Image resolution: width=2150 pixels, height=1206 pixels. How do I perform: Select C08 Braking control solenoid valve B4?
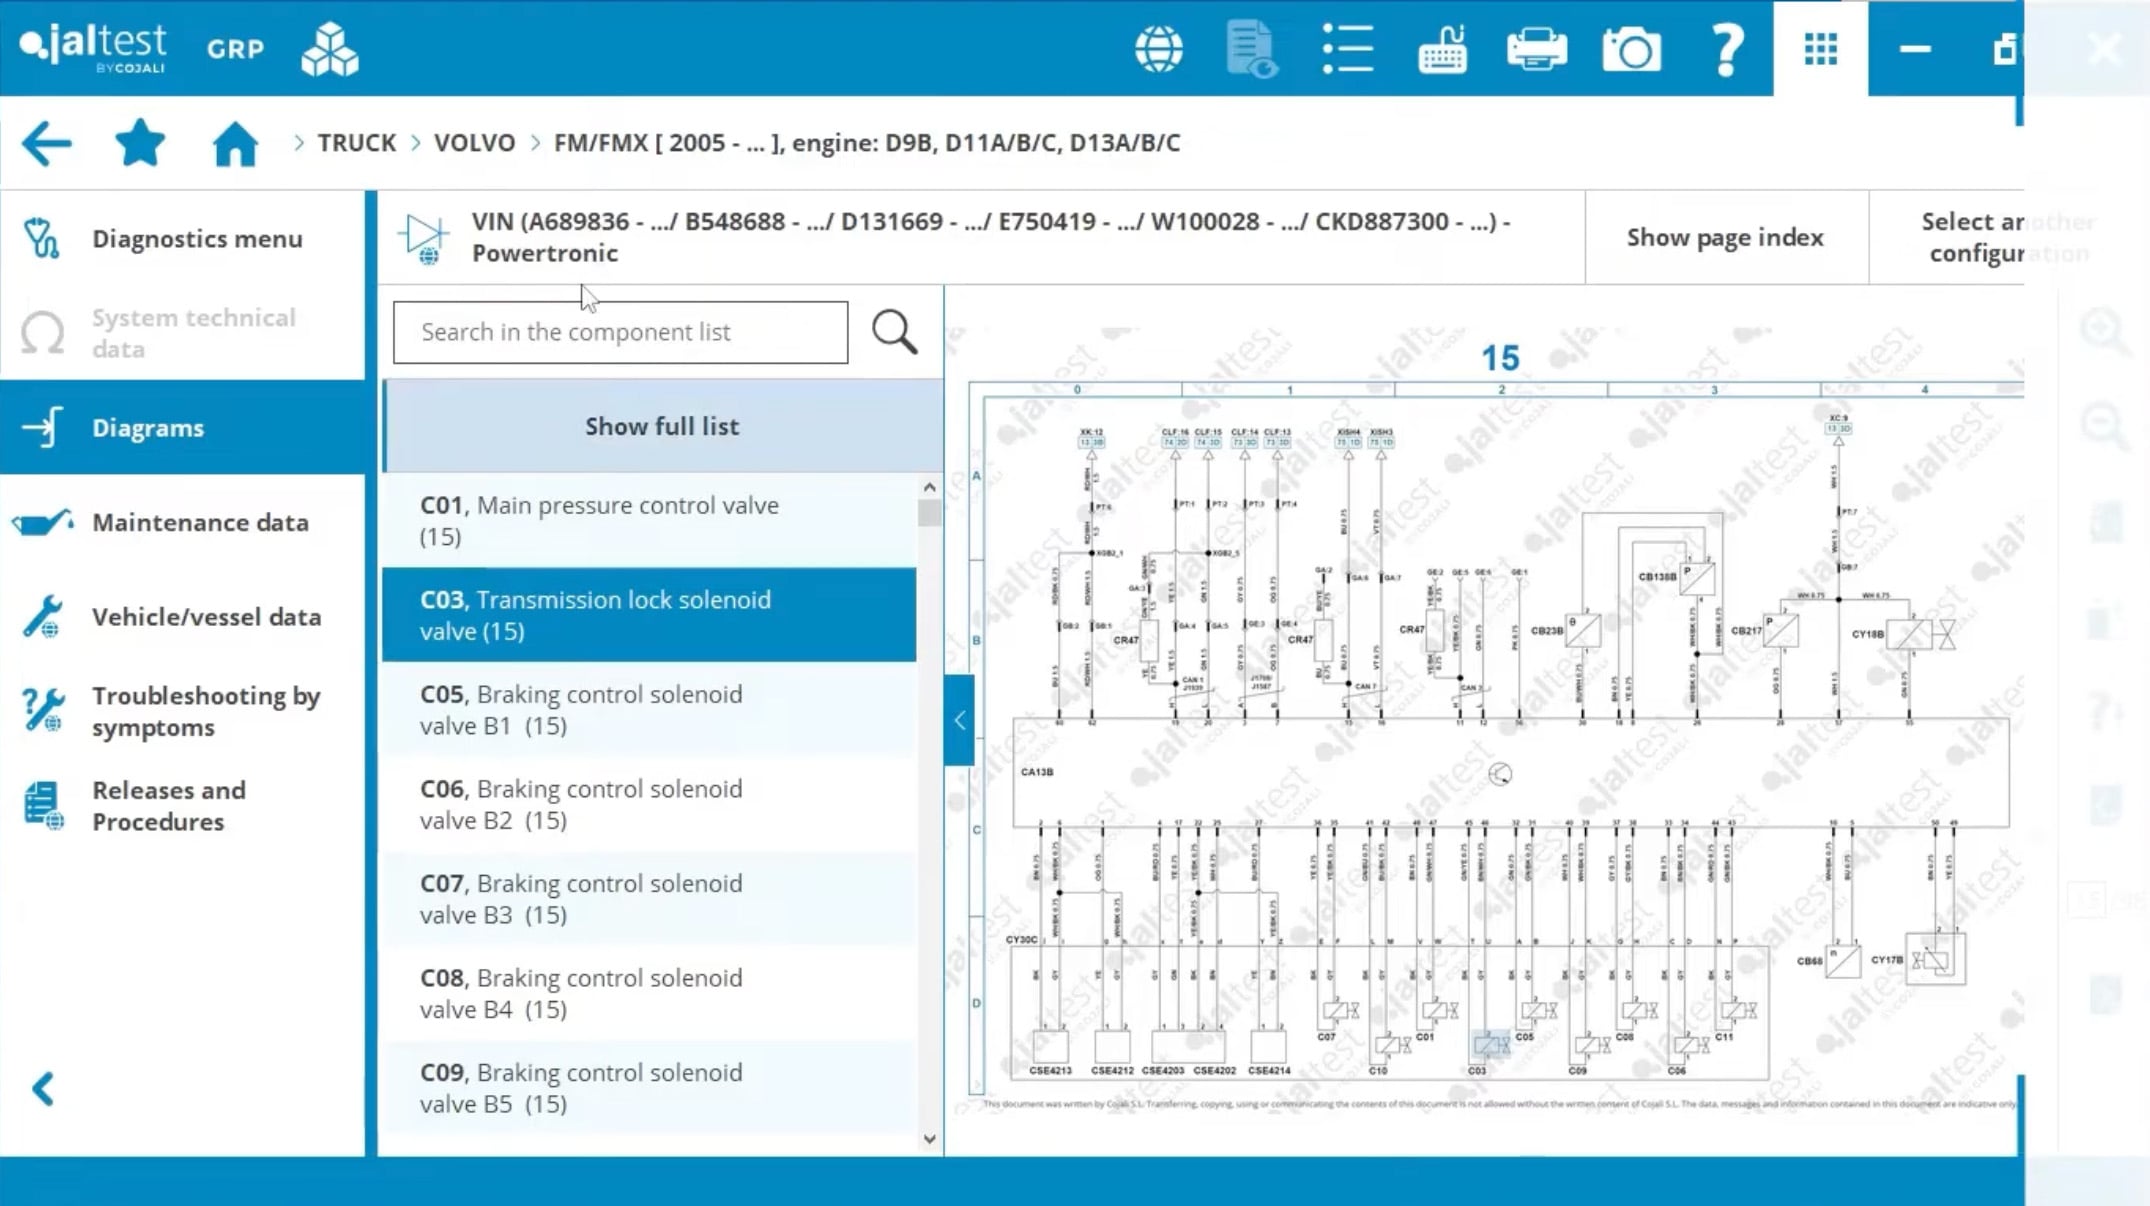[x=649, y=993]
